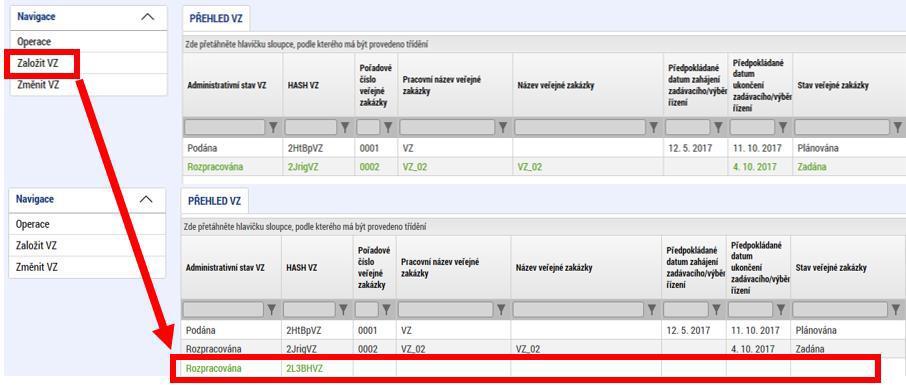
Task: Click filter icon for Pracovní název, top table
Action: tap(504, 127)
